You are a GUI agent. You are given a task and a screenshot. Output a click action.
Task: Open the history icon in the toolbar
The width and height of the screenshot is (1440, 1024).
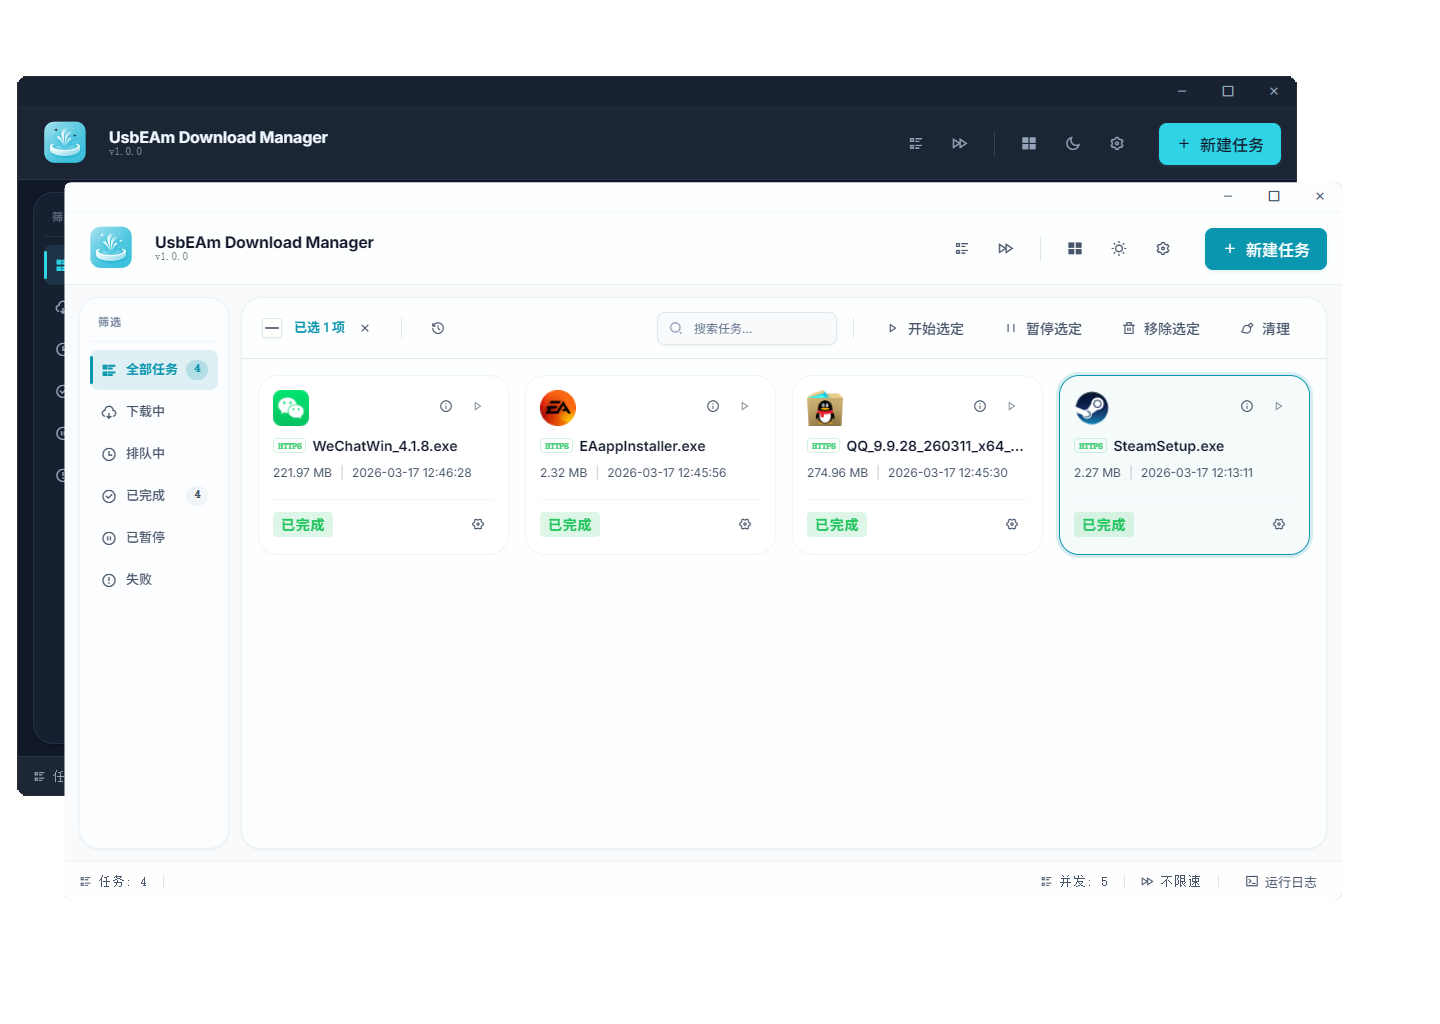(x=438, y=328)
